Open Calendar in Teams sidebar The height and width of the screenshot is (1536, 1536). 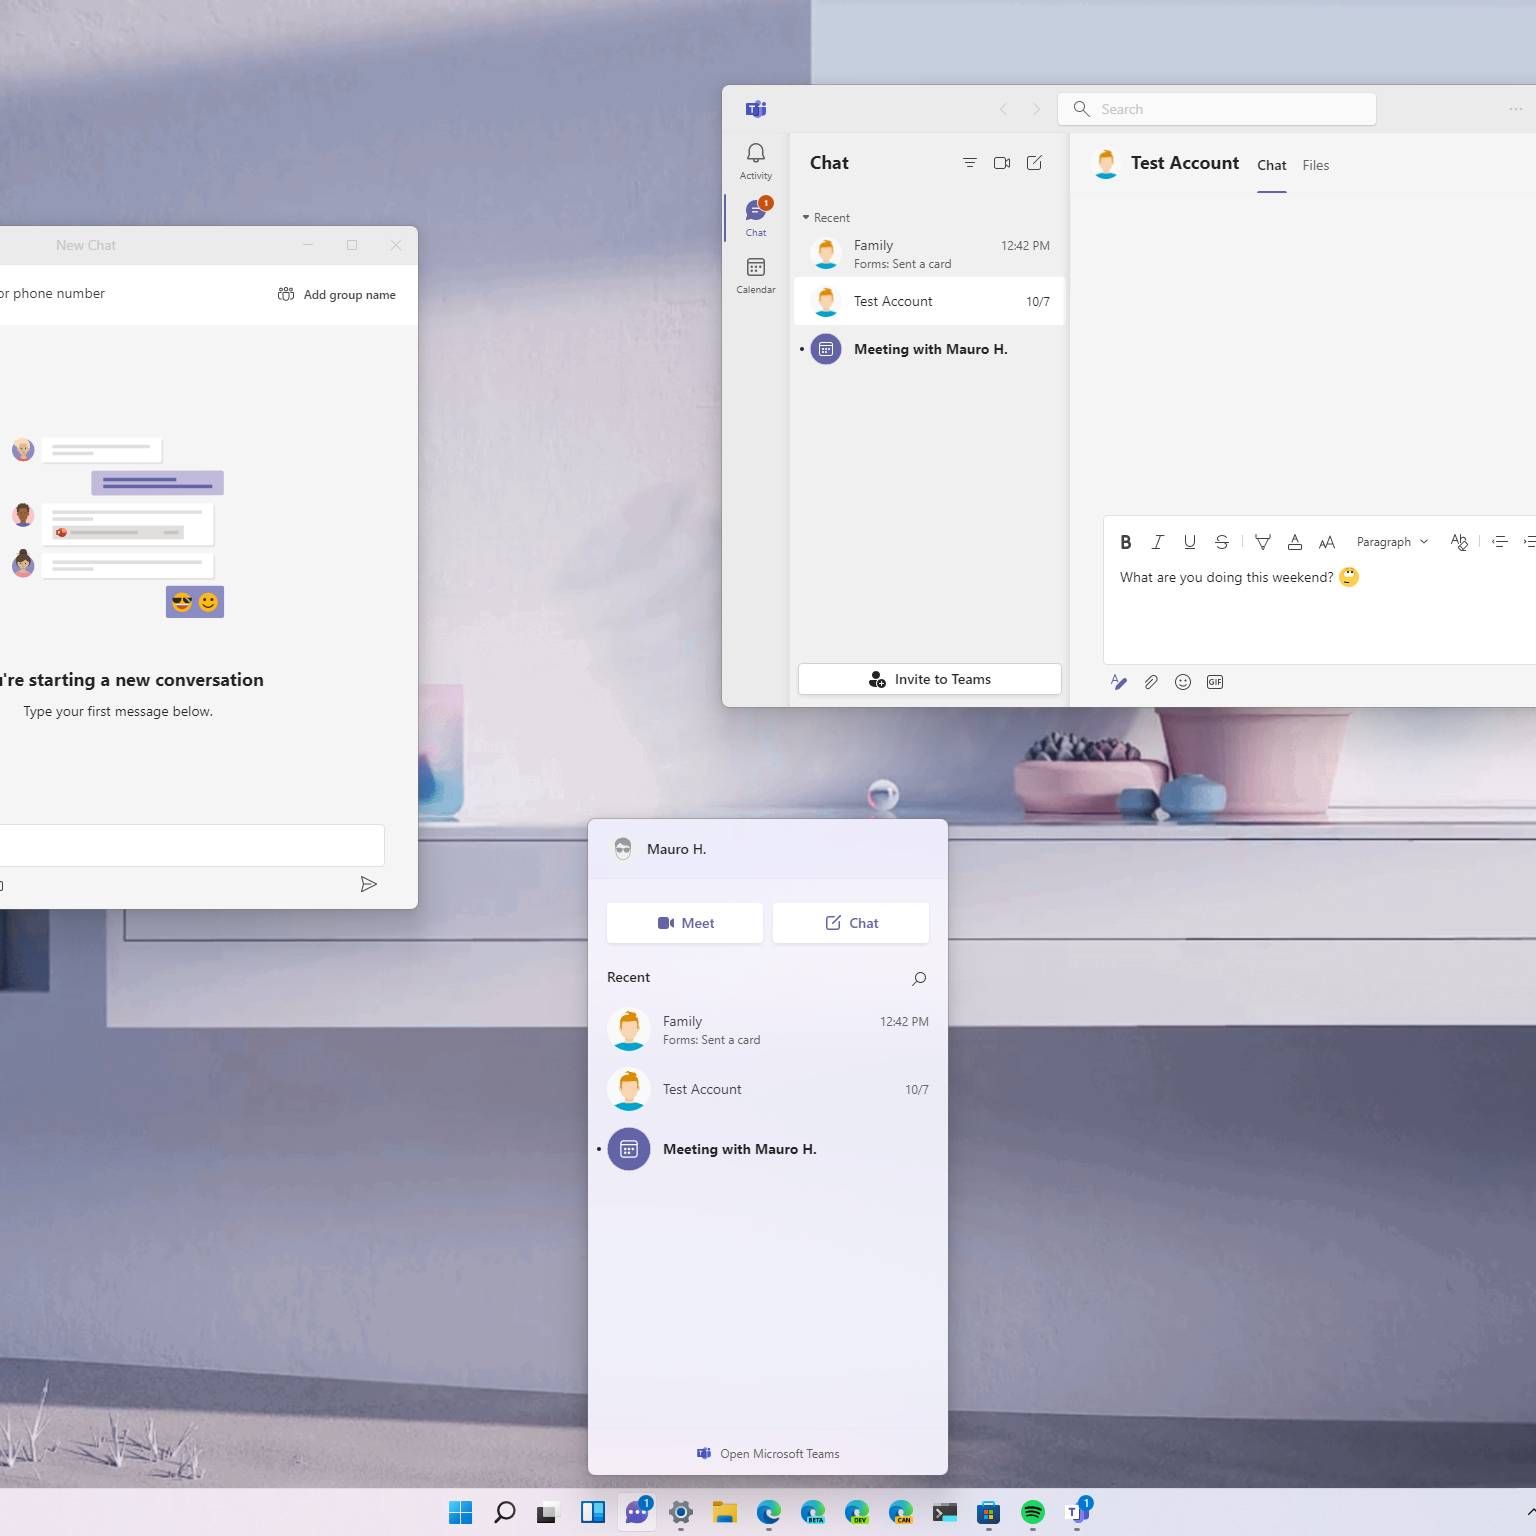pos(755,274)
